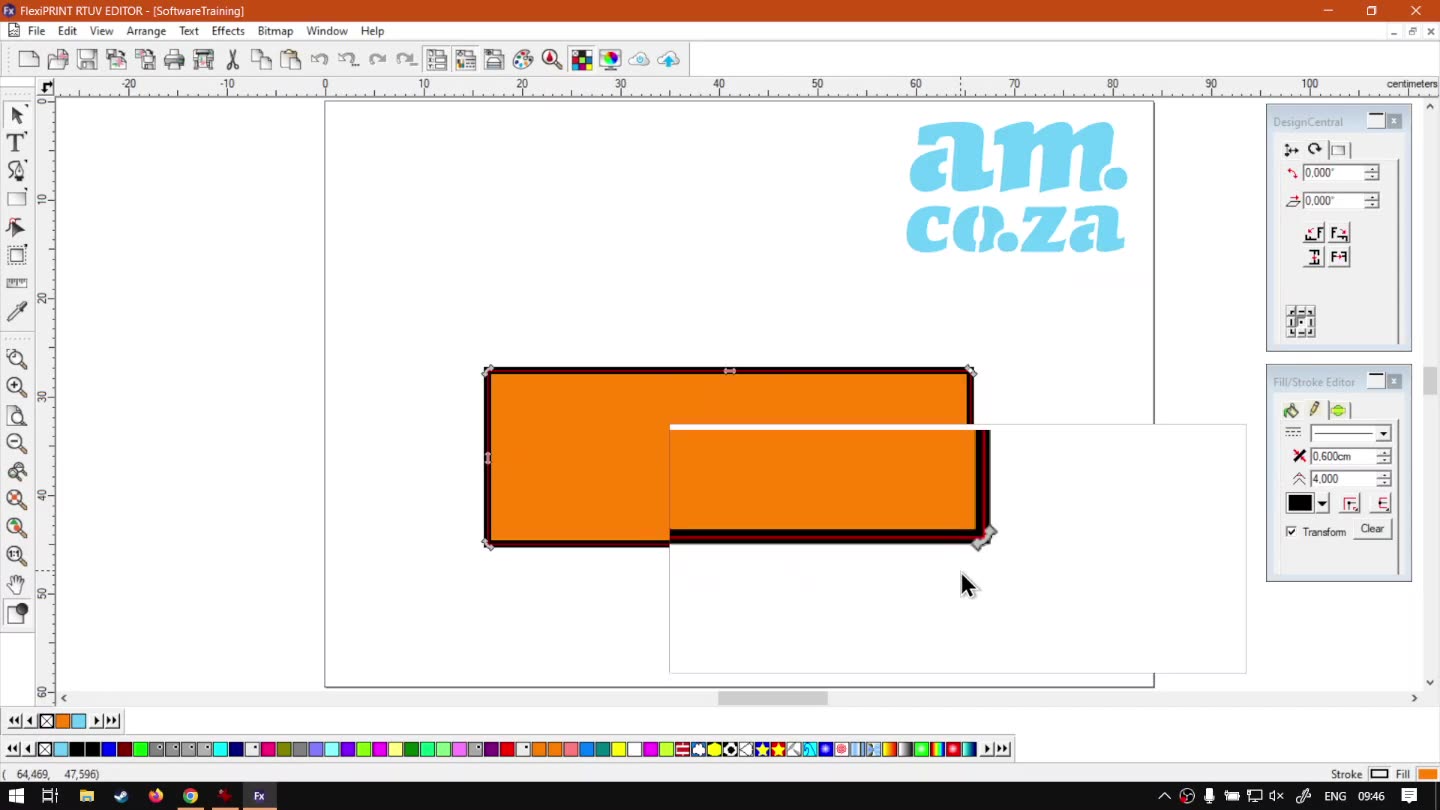Screen dimensions: 1440x810
Task: Select the Text tool in the toolbox
Action: [16, 143]
